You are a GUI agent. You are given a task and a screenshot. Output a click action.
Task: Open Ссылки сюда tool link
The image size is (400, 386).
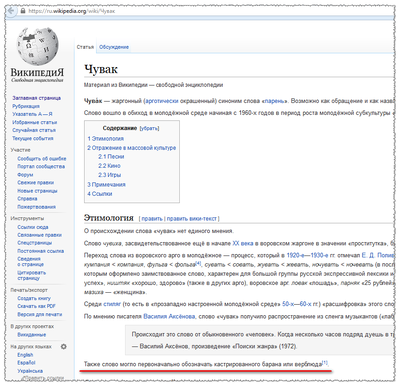coord(33,227)
